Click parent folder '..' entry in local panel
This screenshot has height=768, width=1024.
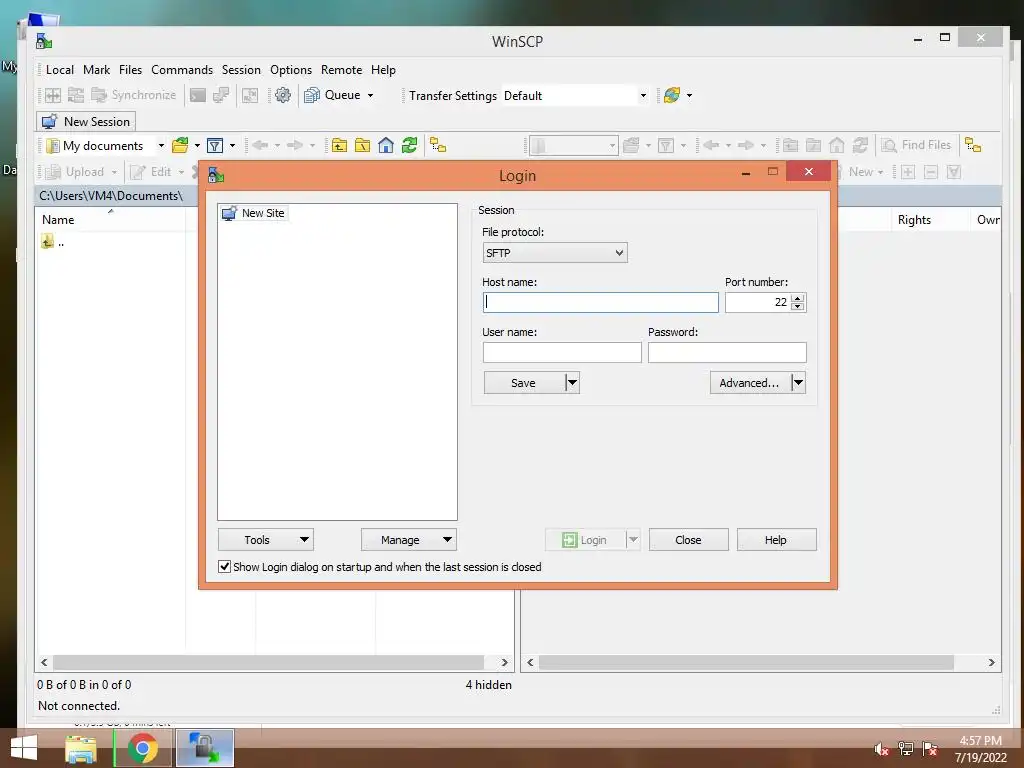(52, 242)
